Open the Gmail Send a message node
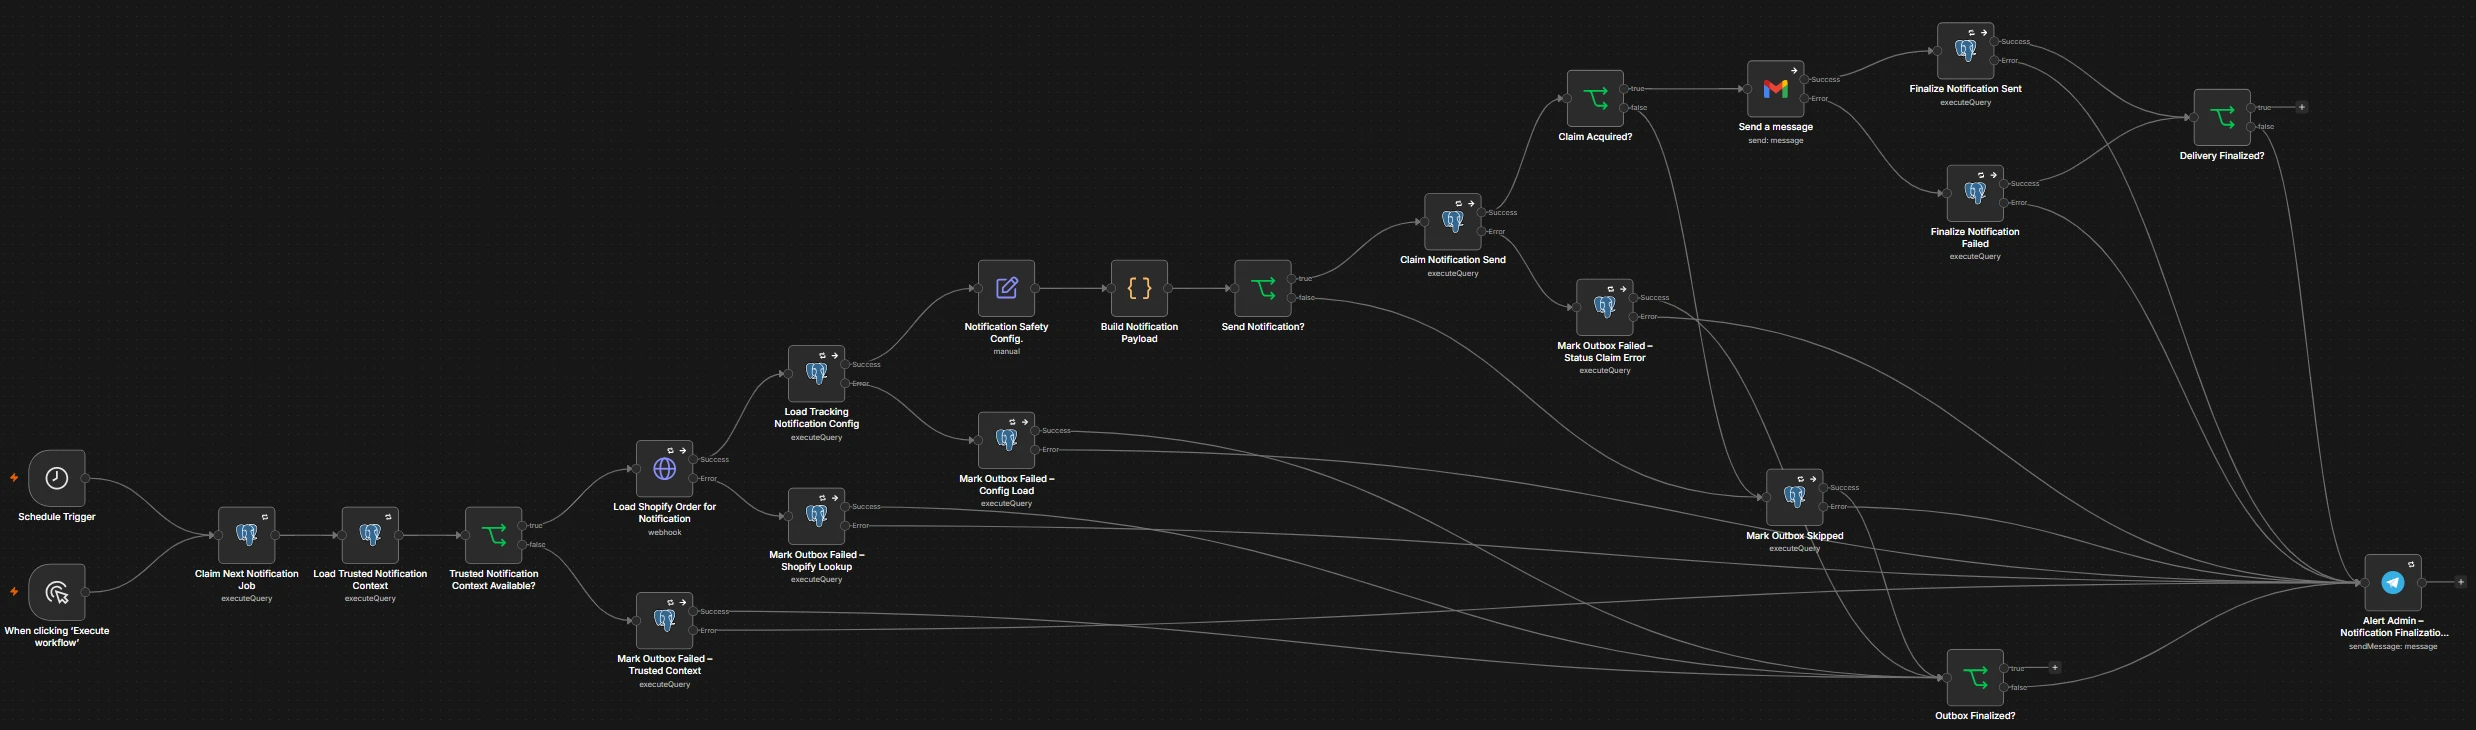 [x=1776, y=89]
